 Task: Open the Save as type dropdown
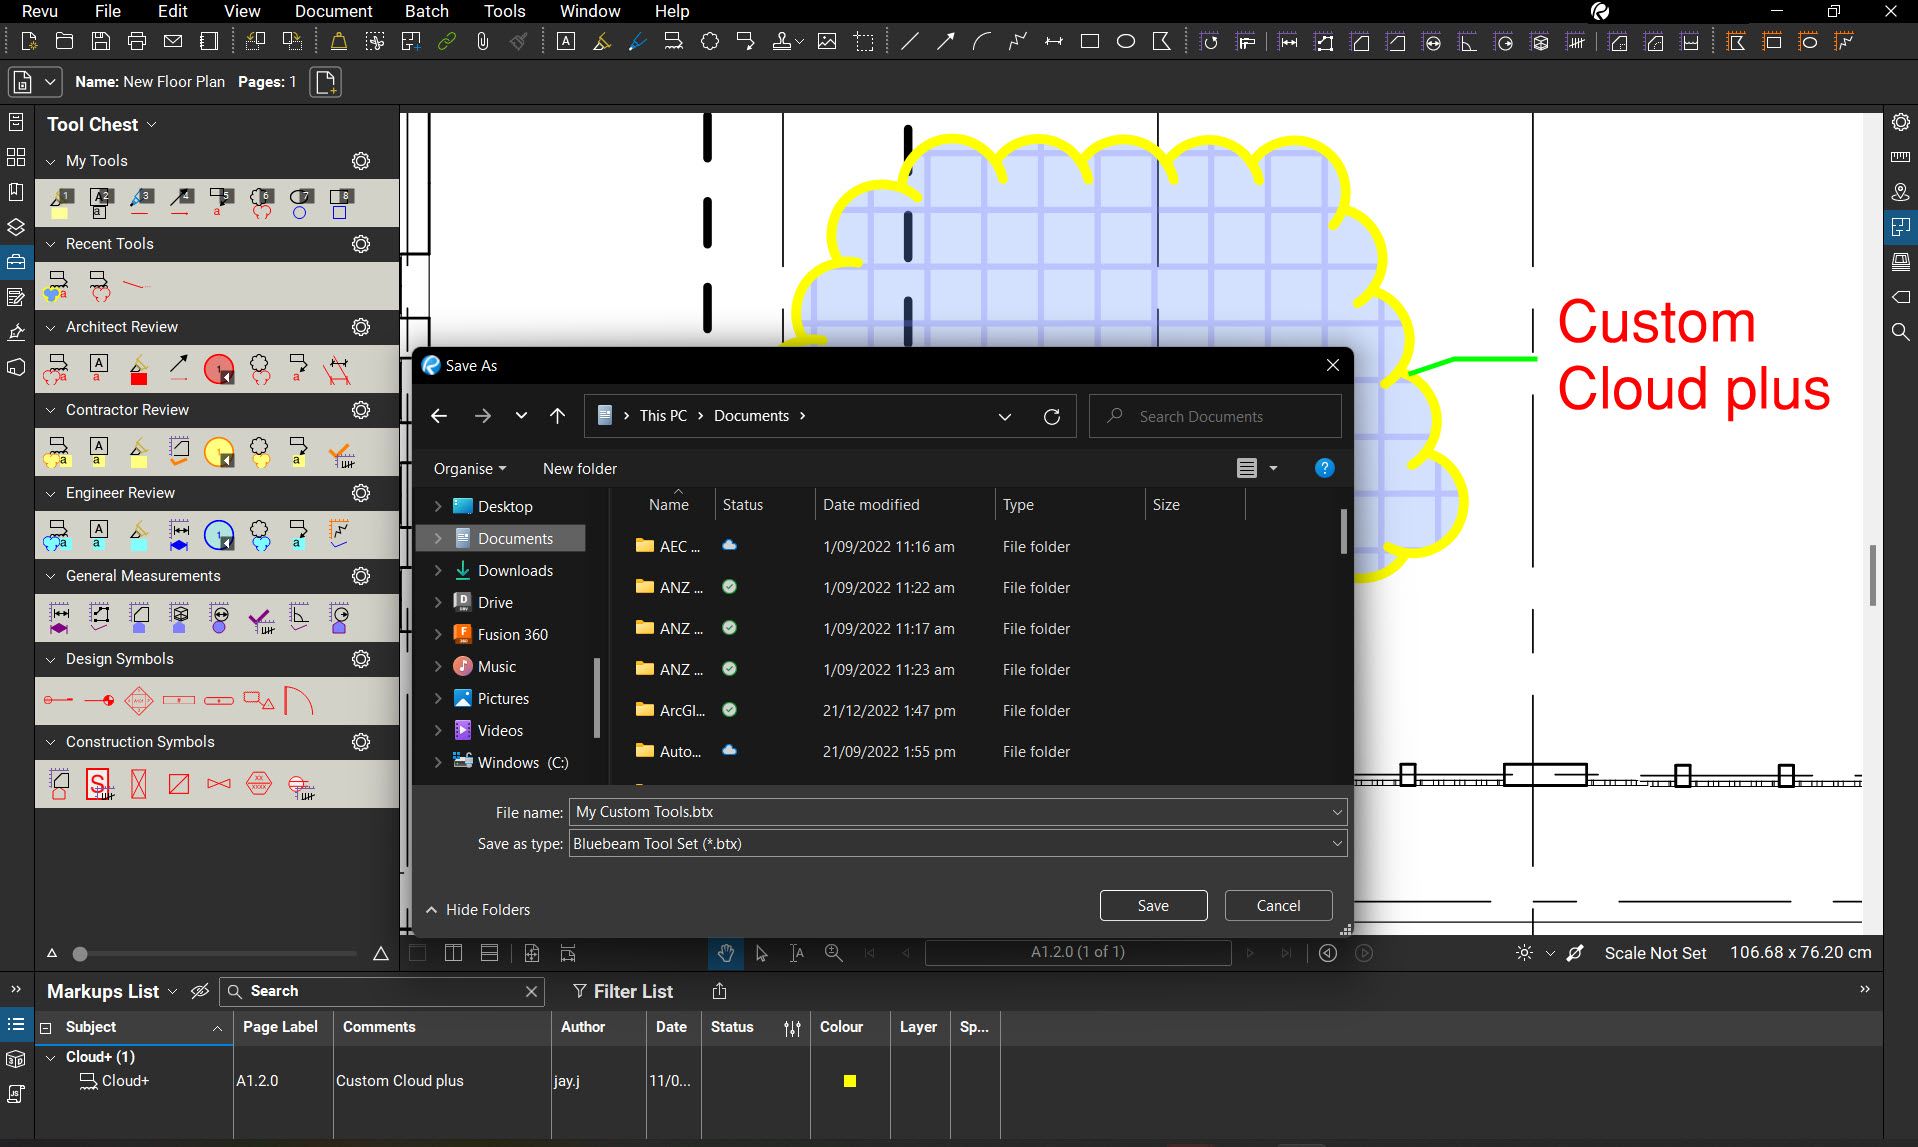[957, 844]
